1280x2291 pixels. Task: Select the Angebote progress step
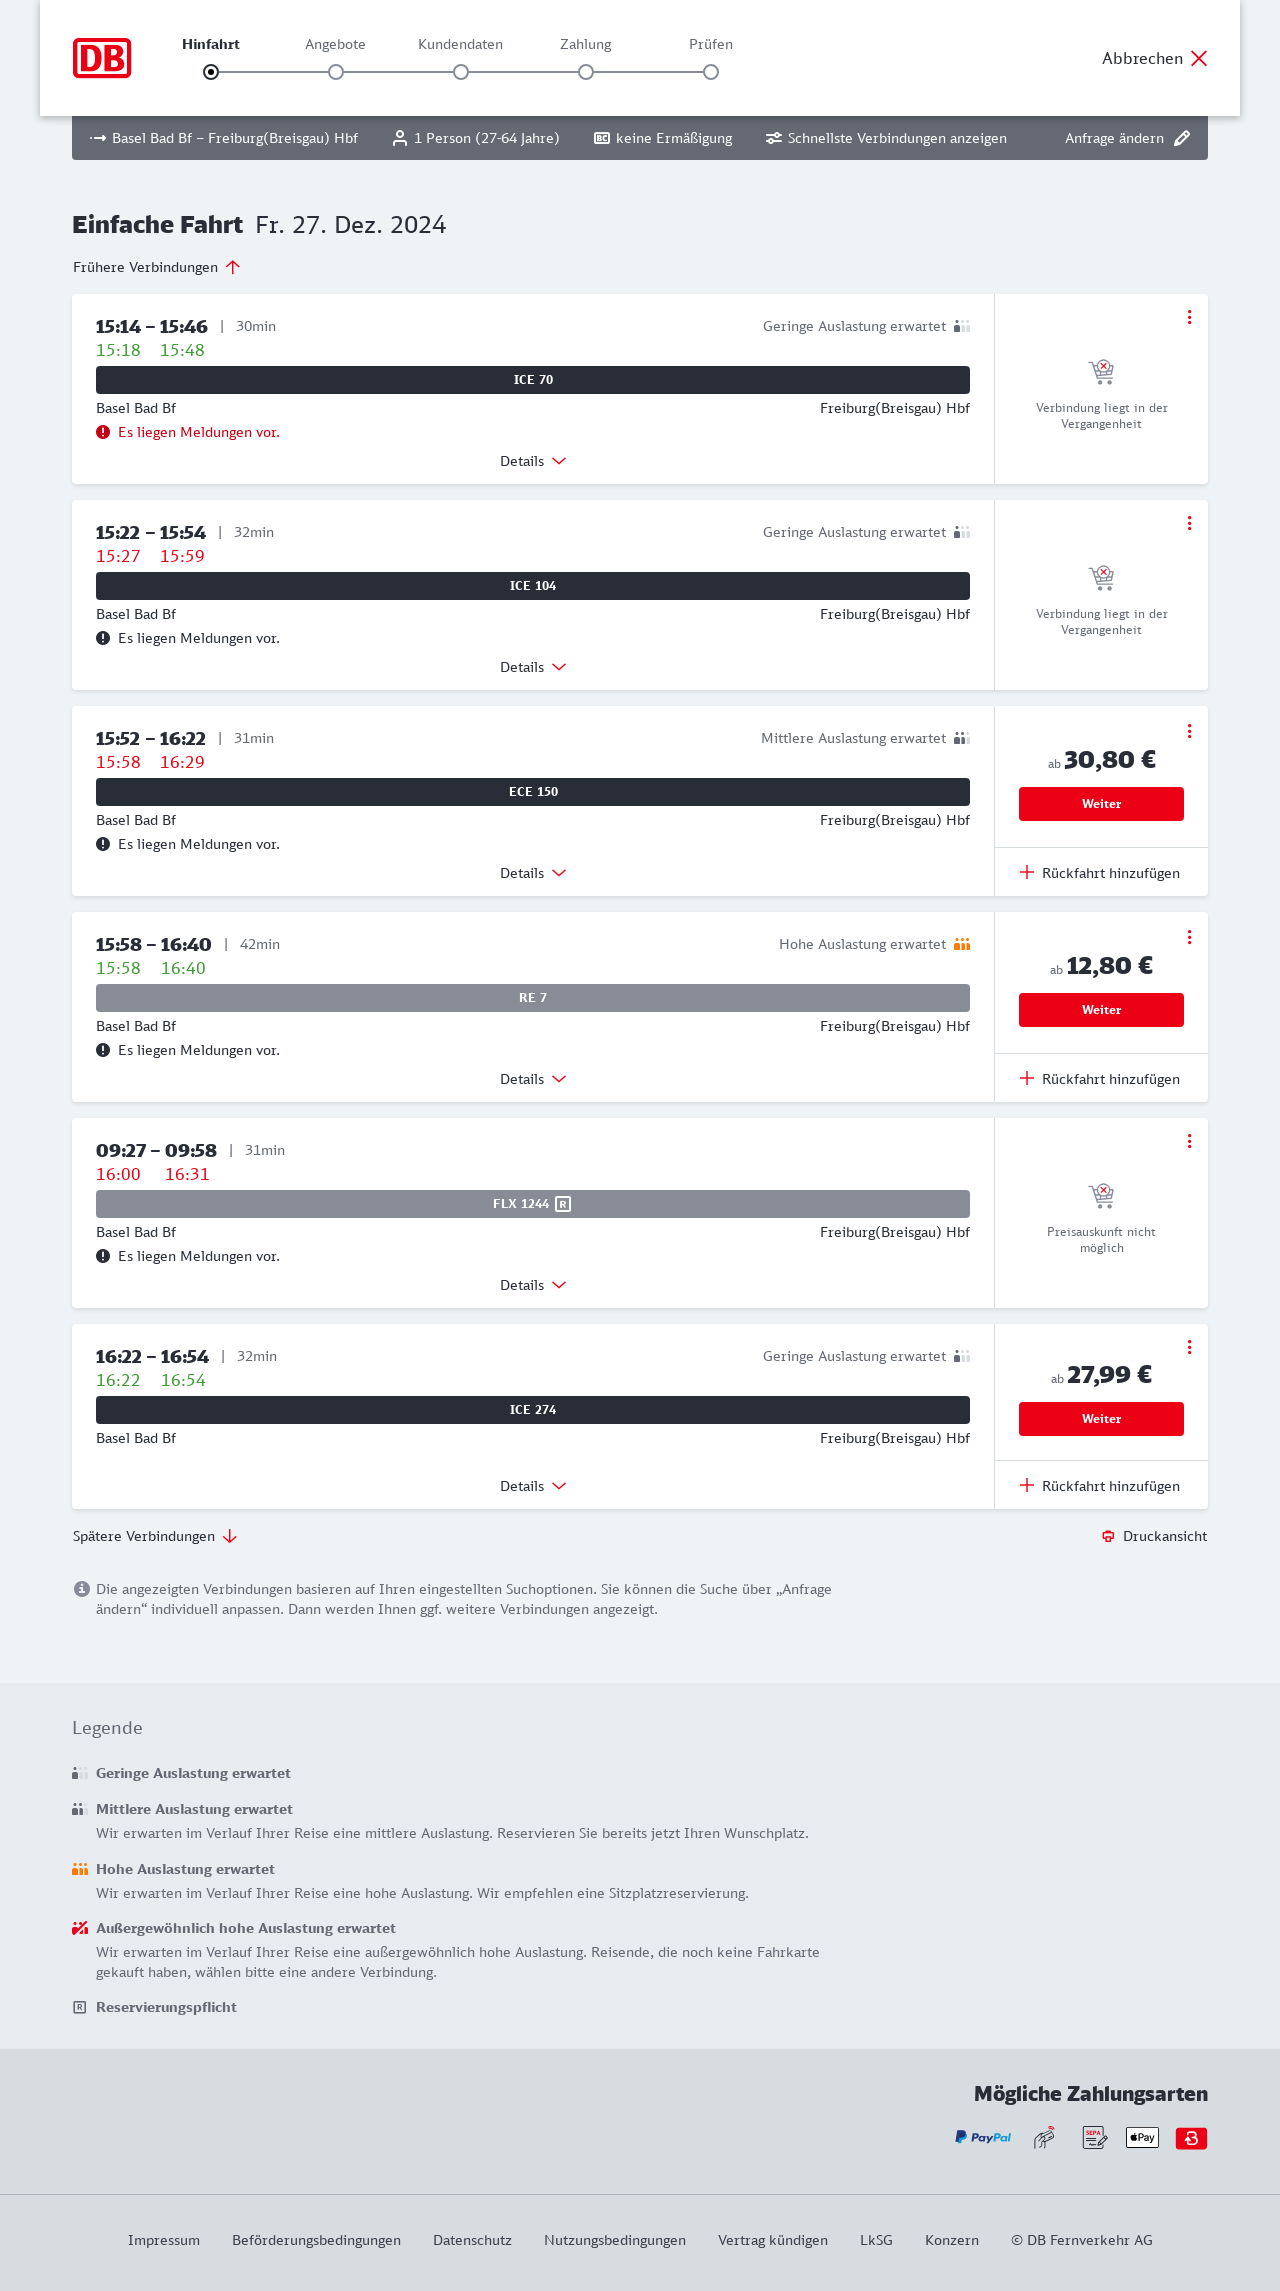coord(336,72)
